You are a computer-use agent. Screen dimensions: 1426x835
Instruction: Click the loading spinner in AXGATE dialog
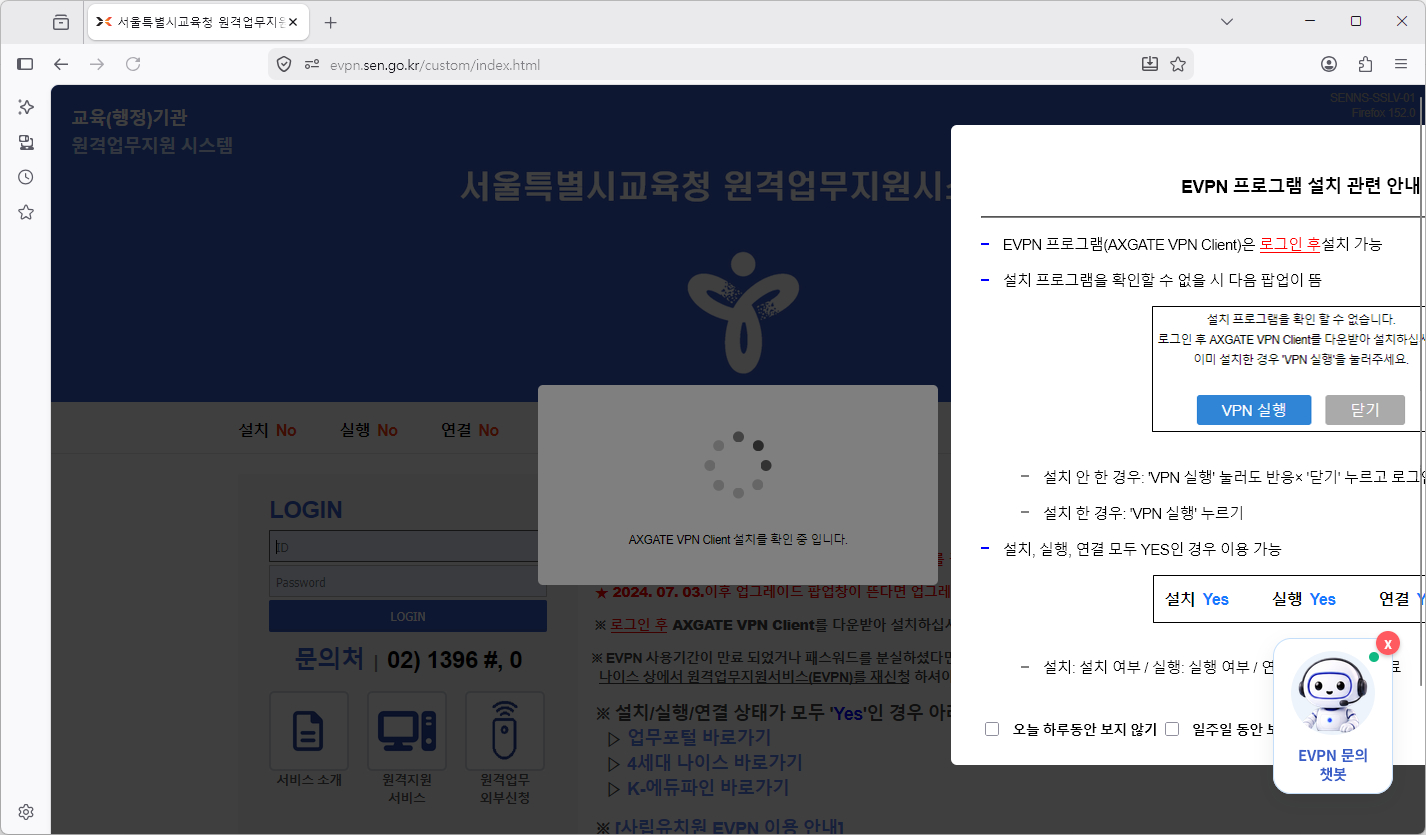click(x=738, y=465)
